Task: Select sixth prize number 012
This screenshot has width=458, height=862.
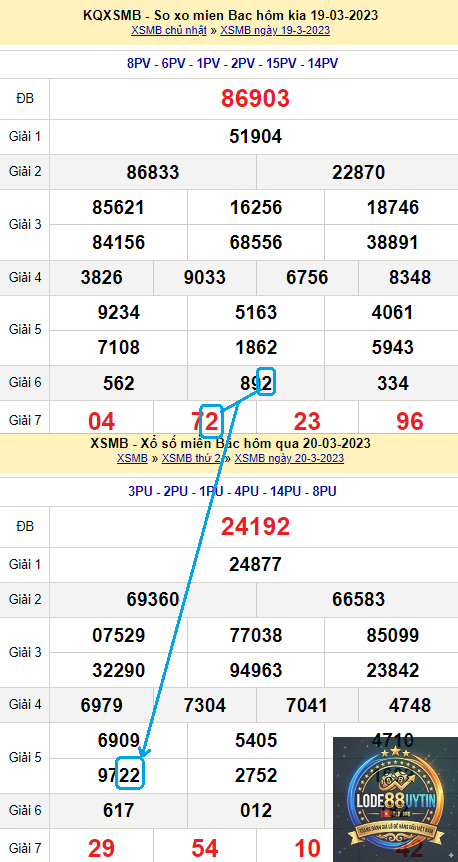Action: (x=256, y=810)
